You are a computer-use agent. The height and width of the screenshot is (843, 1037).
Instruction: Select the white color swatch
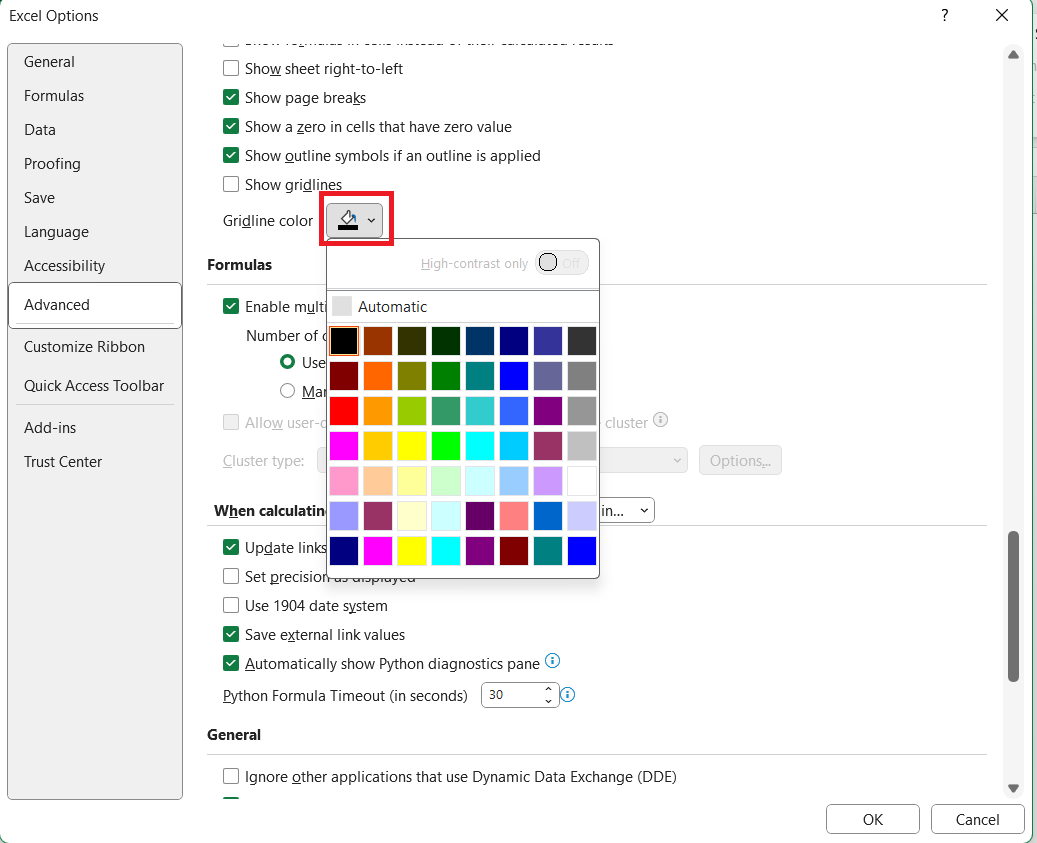582,481
